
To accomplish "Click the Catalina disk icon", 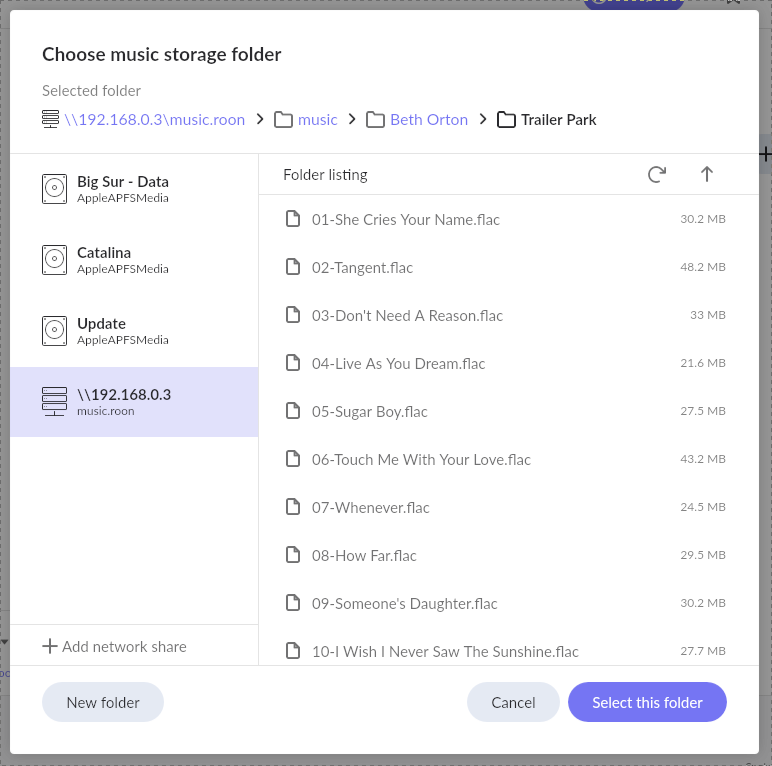I will pyautogui.click(x=54, y=259).
